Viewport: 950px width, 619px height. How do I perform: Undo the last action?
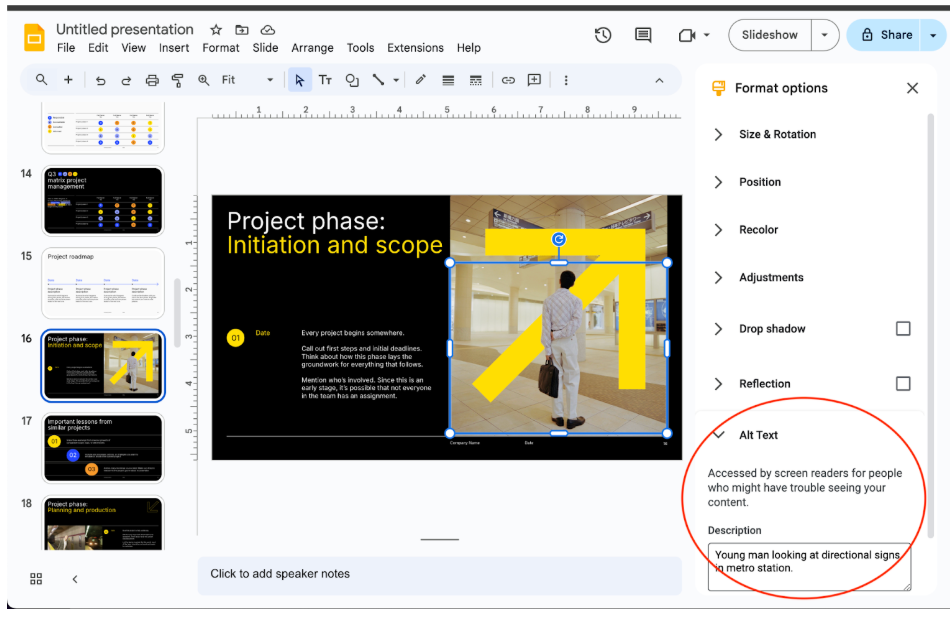click(101, 79)
